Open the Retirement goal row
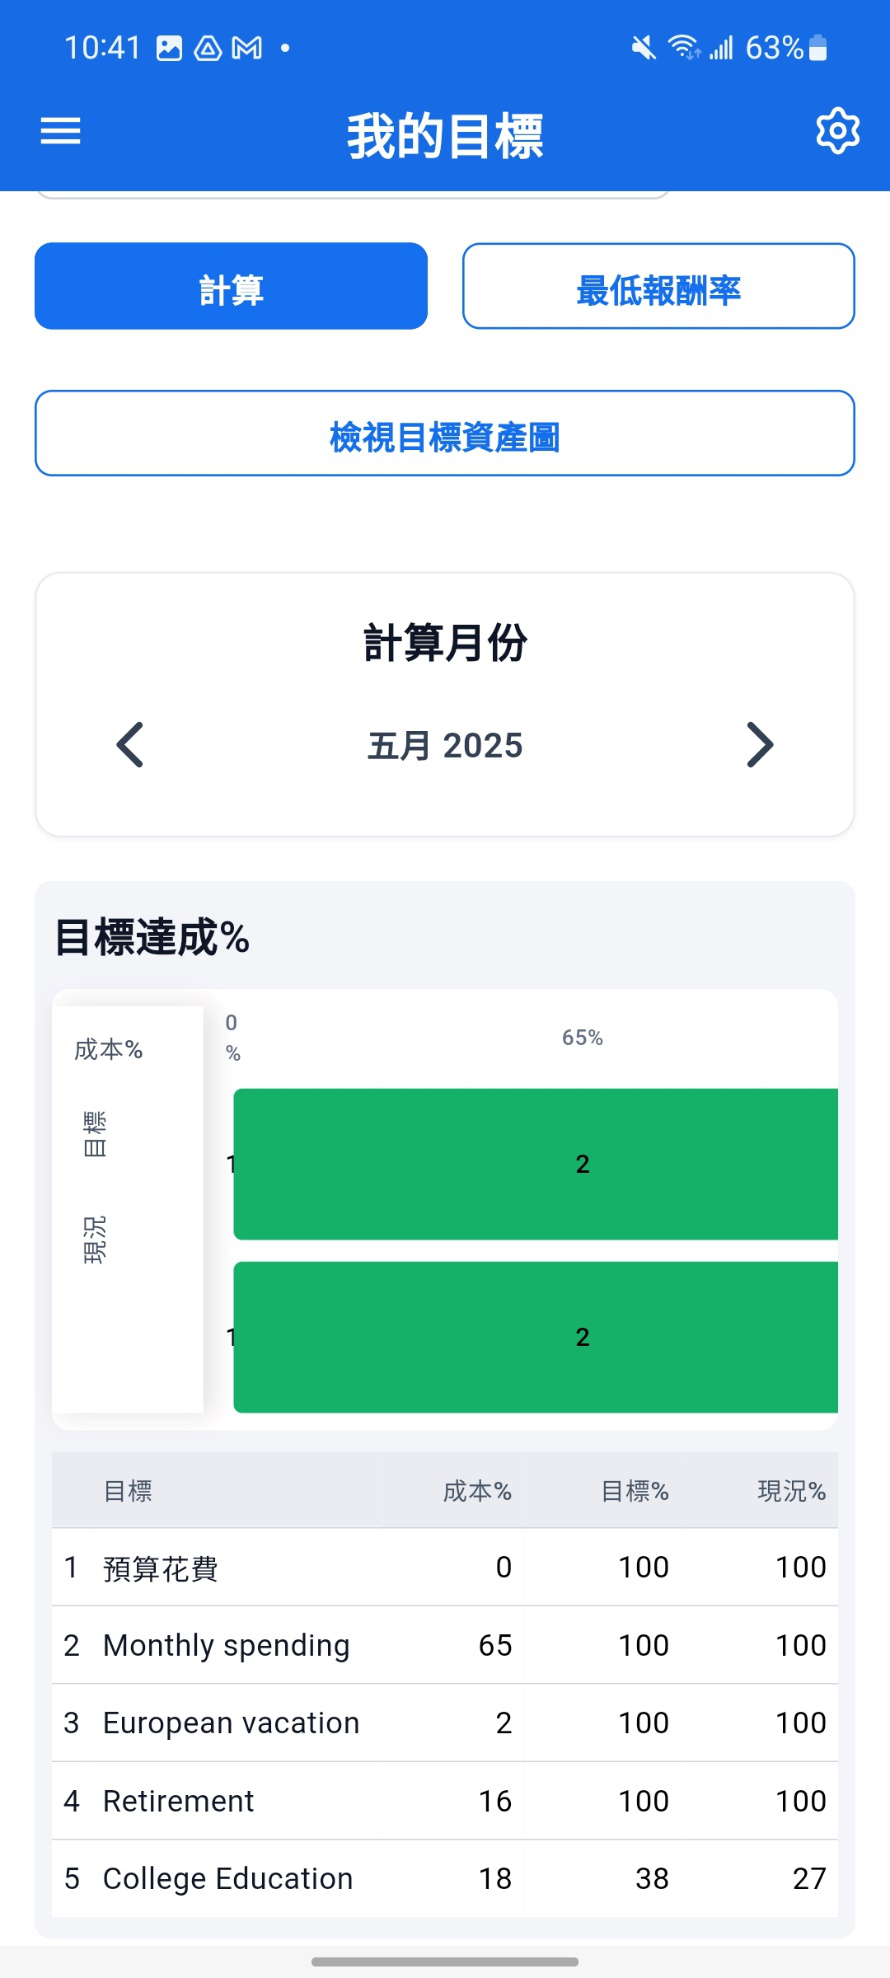The width and height of the screenshot is (890, 1978). point(445,1801)
